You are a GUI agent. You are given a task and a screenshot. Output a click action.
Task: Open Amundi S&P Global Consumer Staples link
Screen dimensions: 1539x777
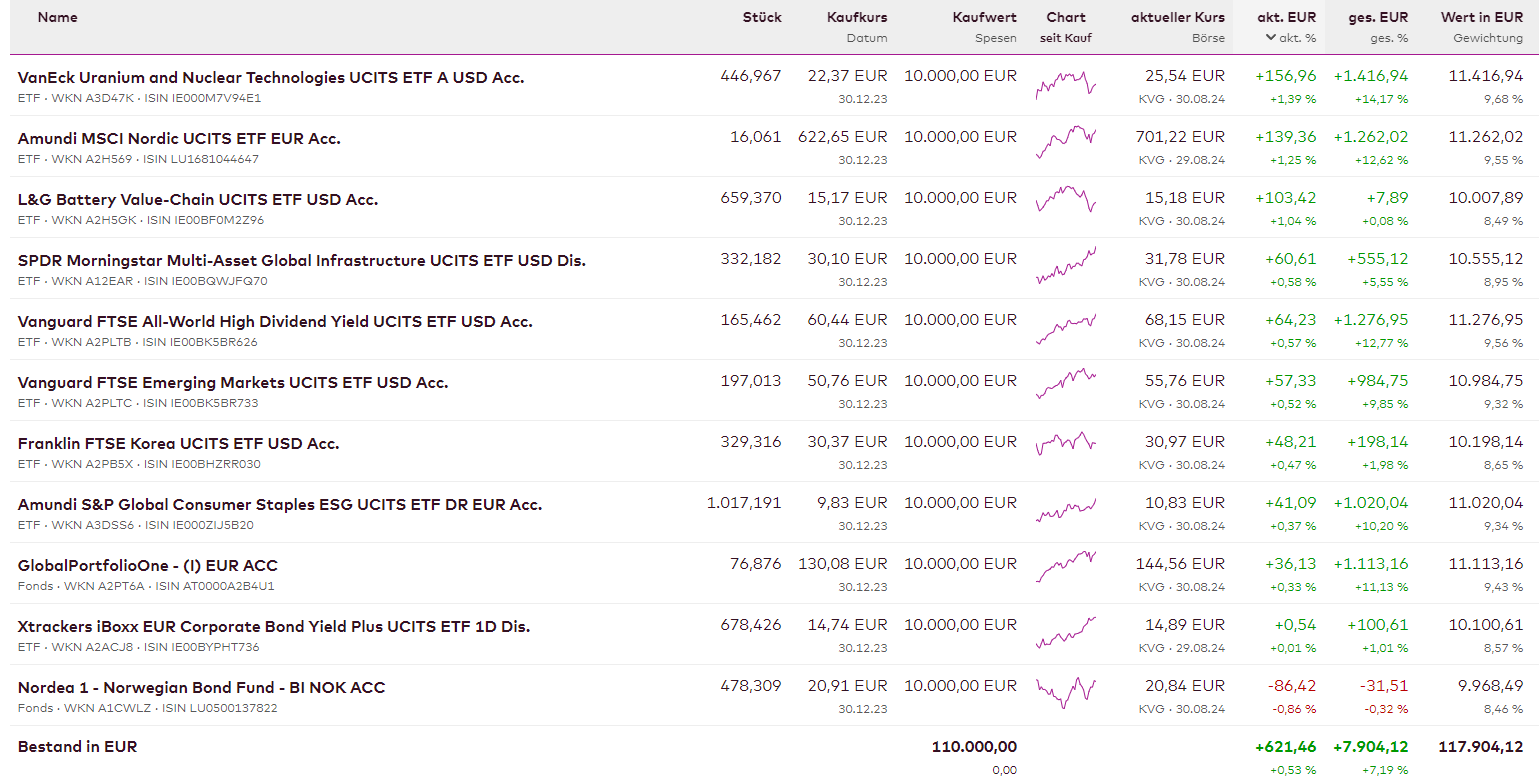point(280,505)
